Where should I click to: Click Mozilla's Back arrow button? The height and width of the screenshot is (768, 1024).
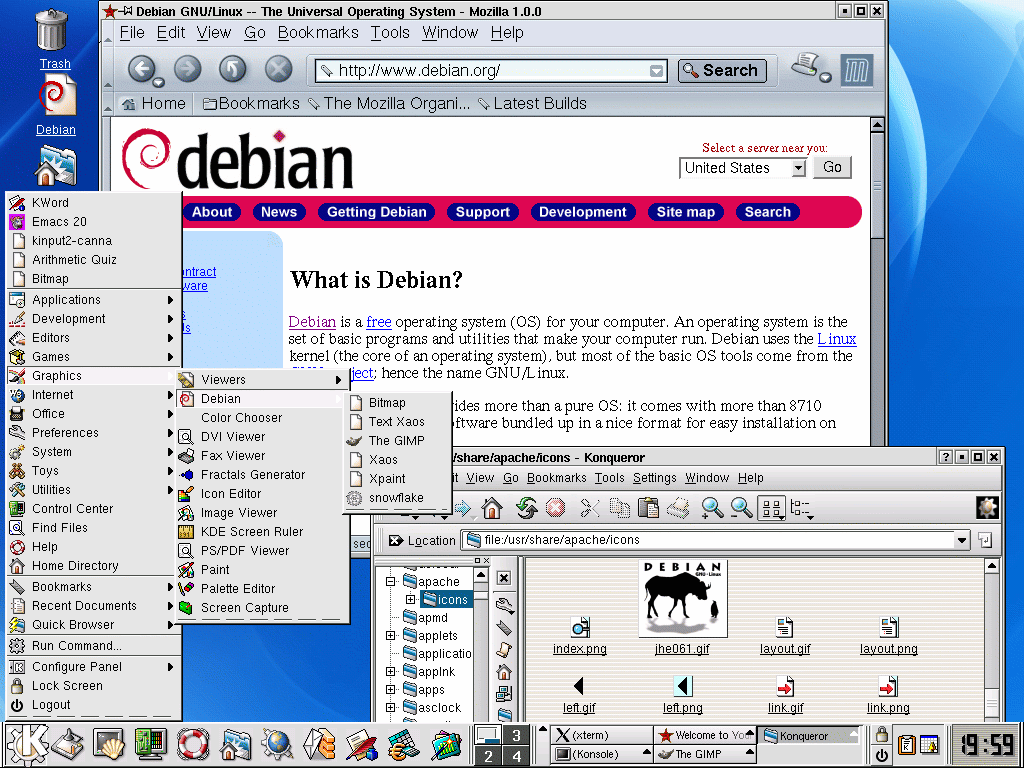click(142, 69)
